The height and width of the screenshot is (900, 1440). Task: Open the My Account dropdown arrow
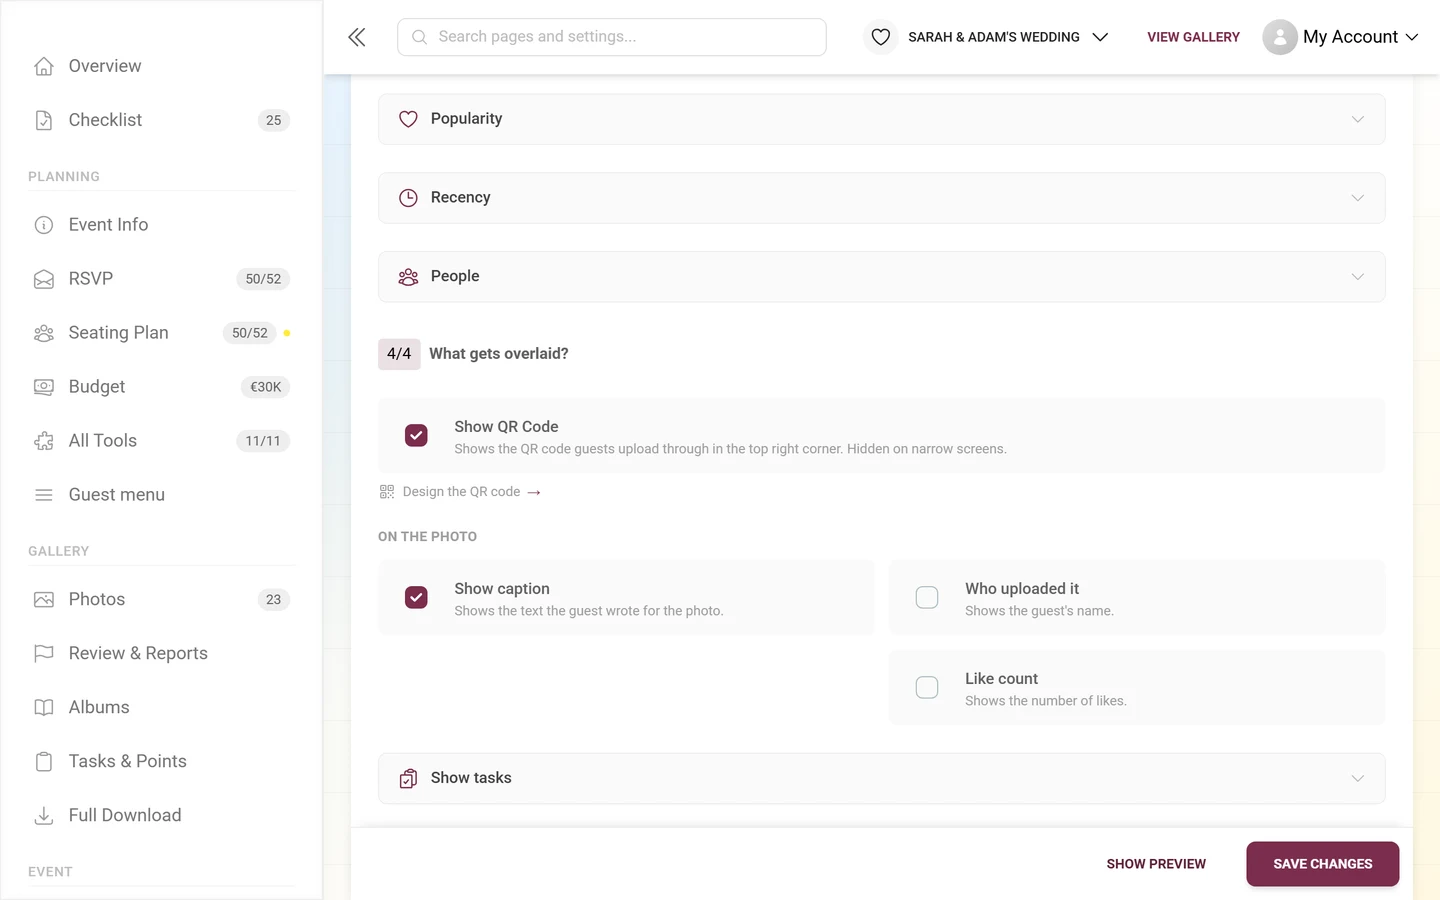[1412, 37]
